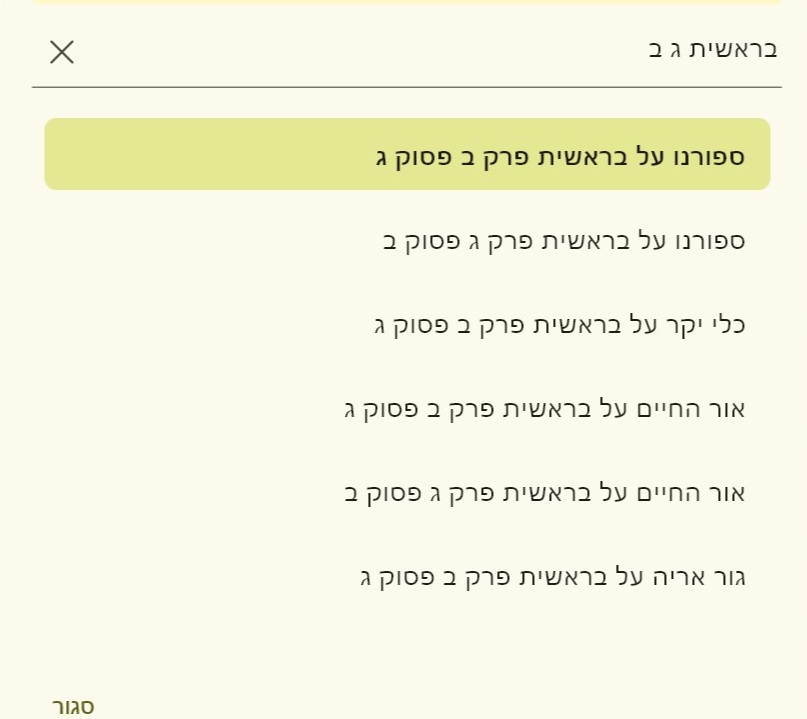Select אור החיים על בראשית פרק ג פסוק ב

pos(544,492)
